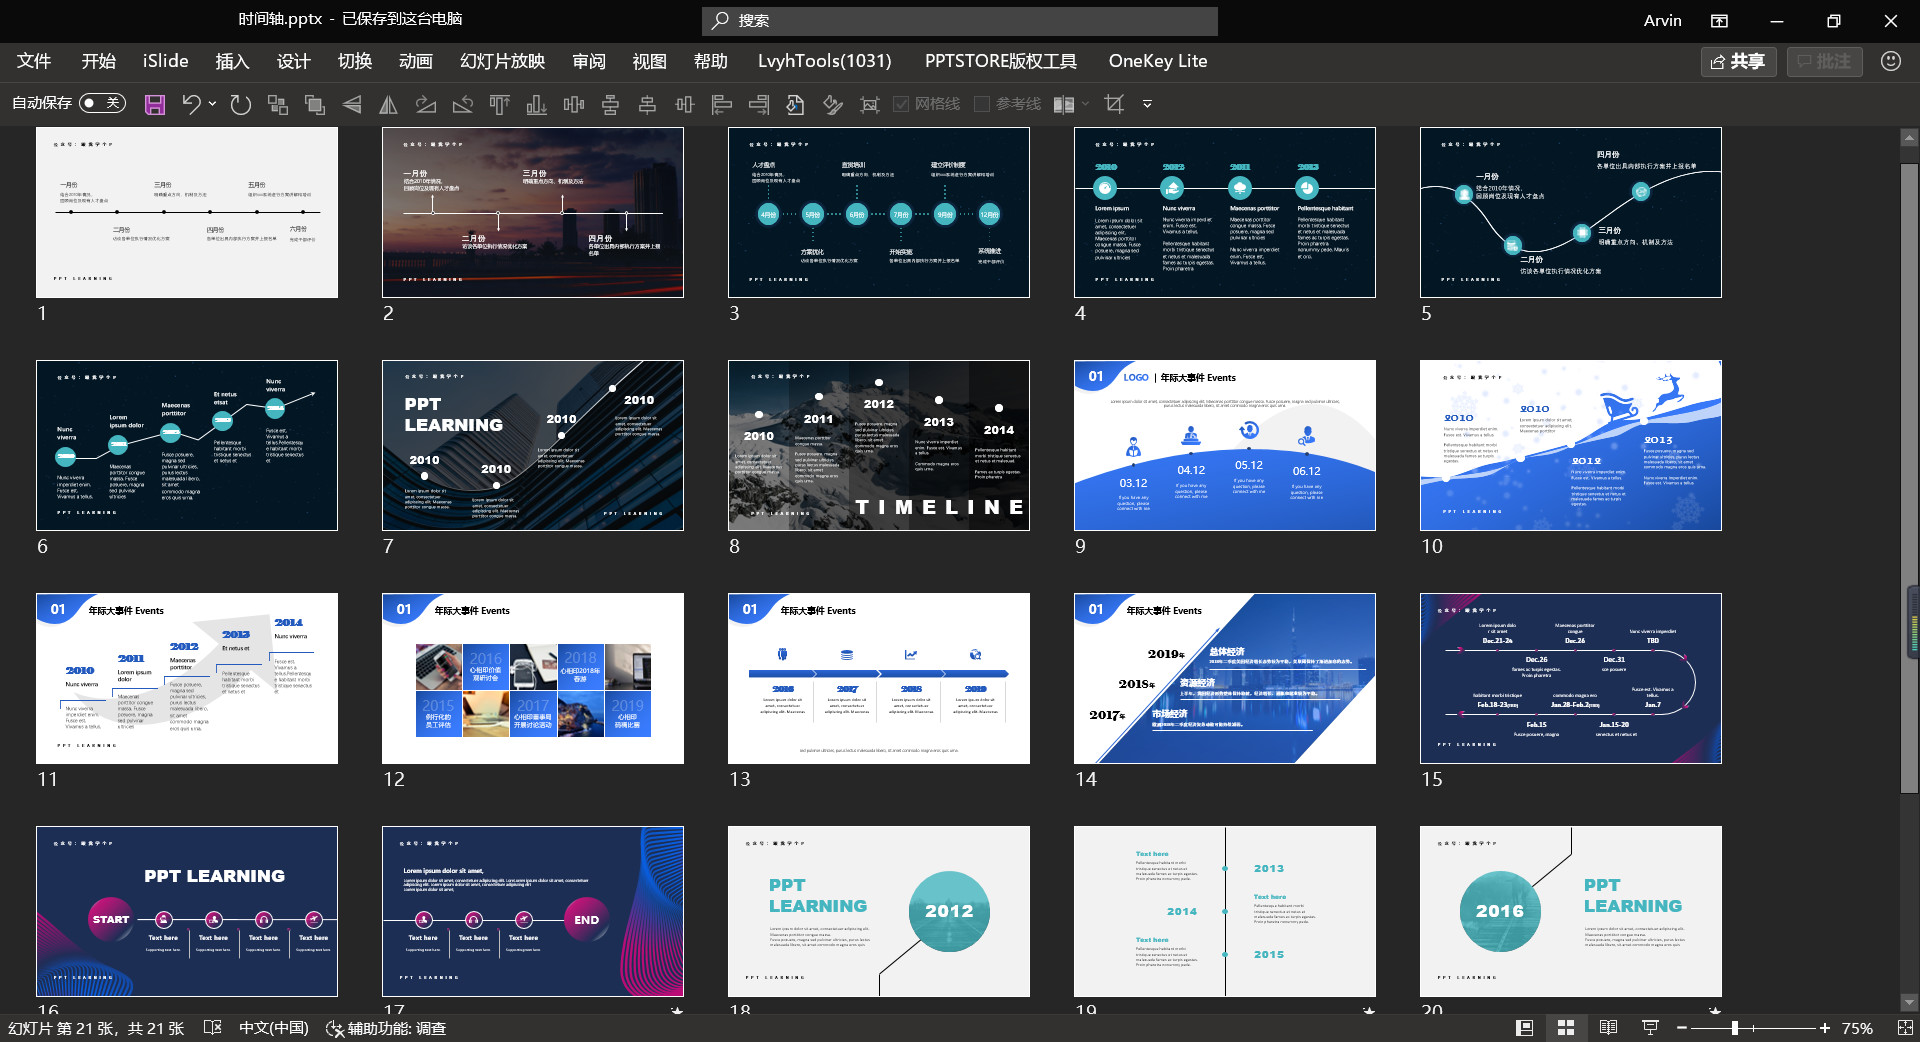The height and width of the screenshot is (1042, 1920).
Task: Open the OneKey Lite tab
Action: tap(1158, 61)
